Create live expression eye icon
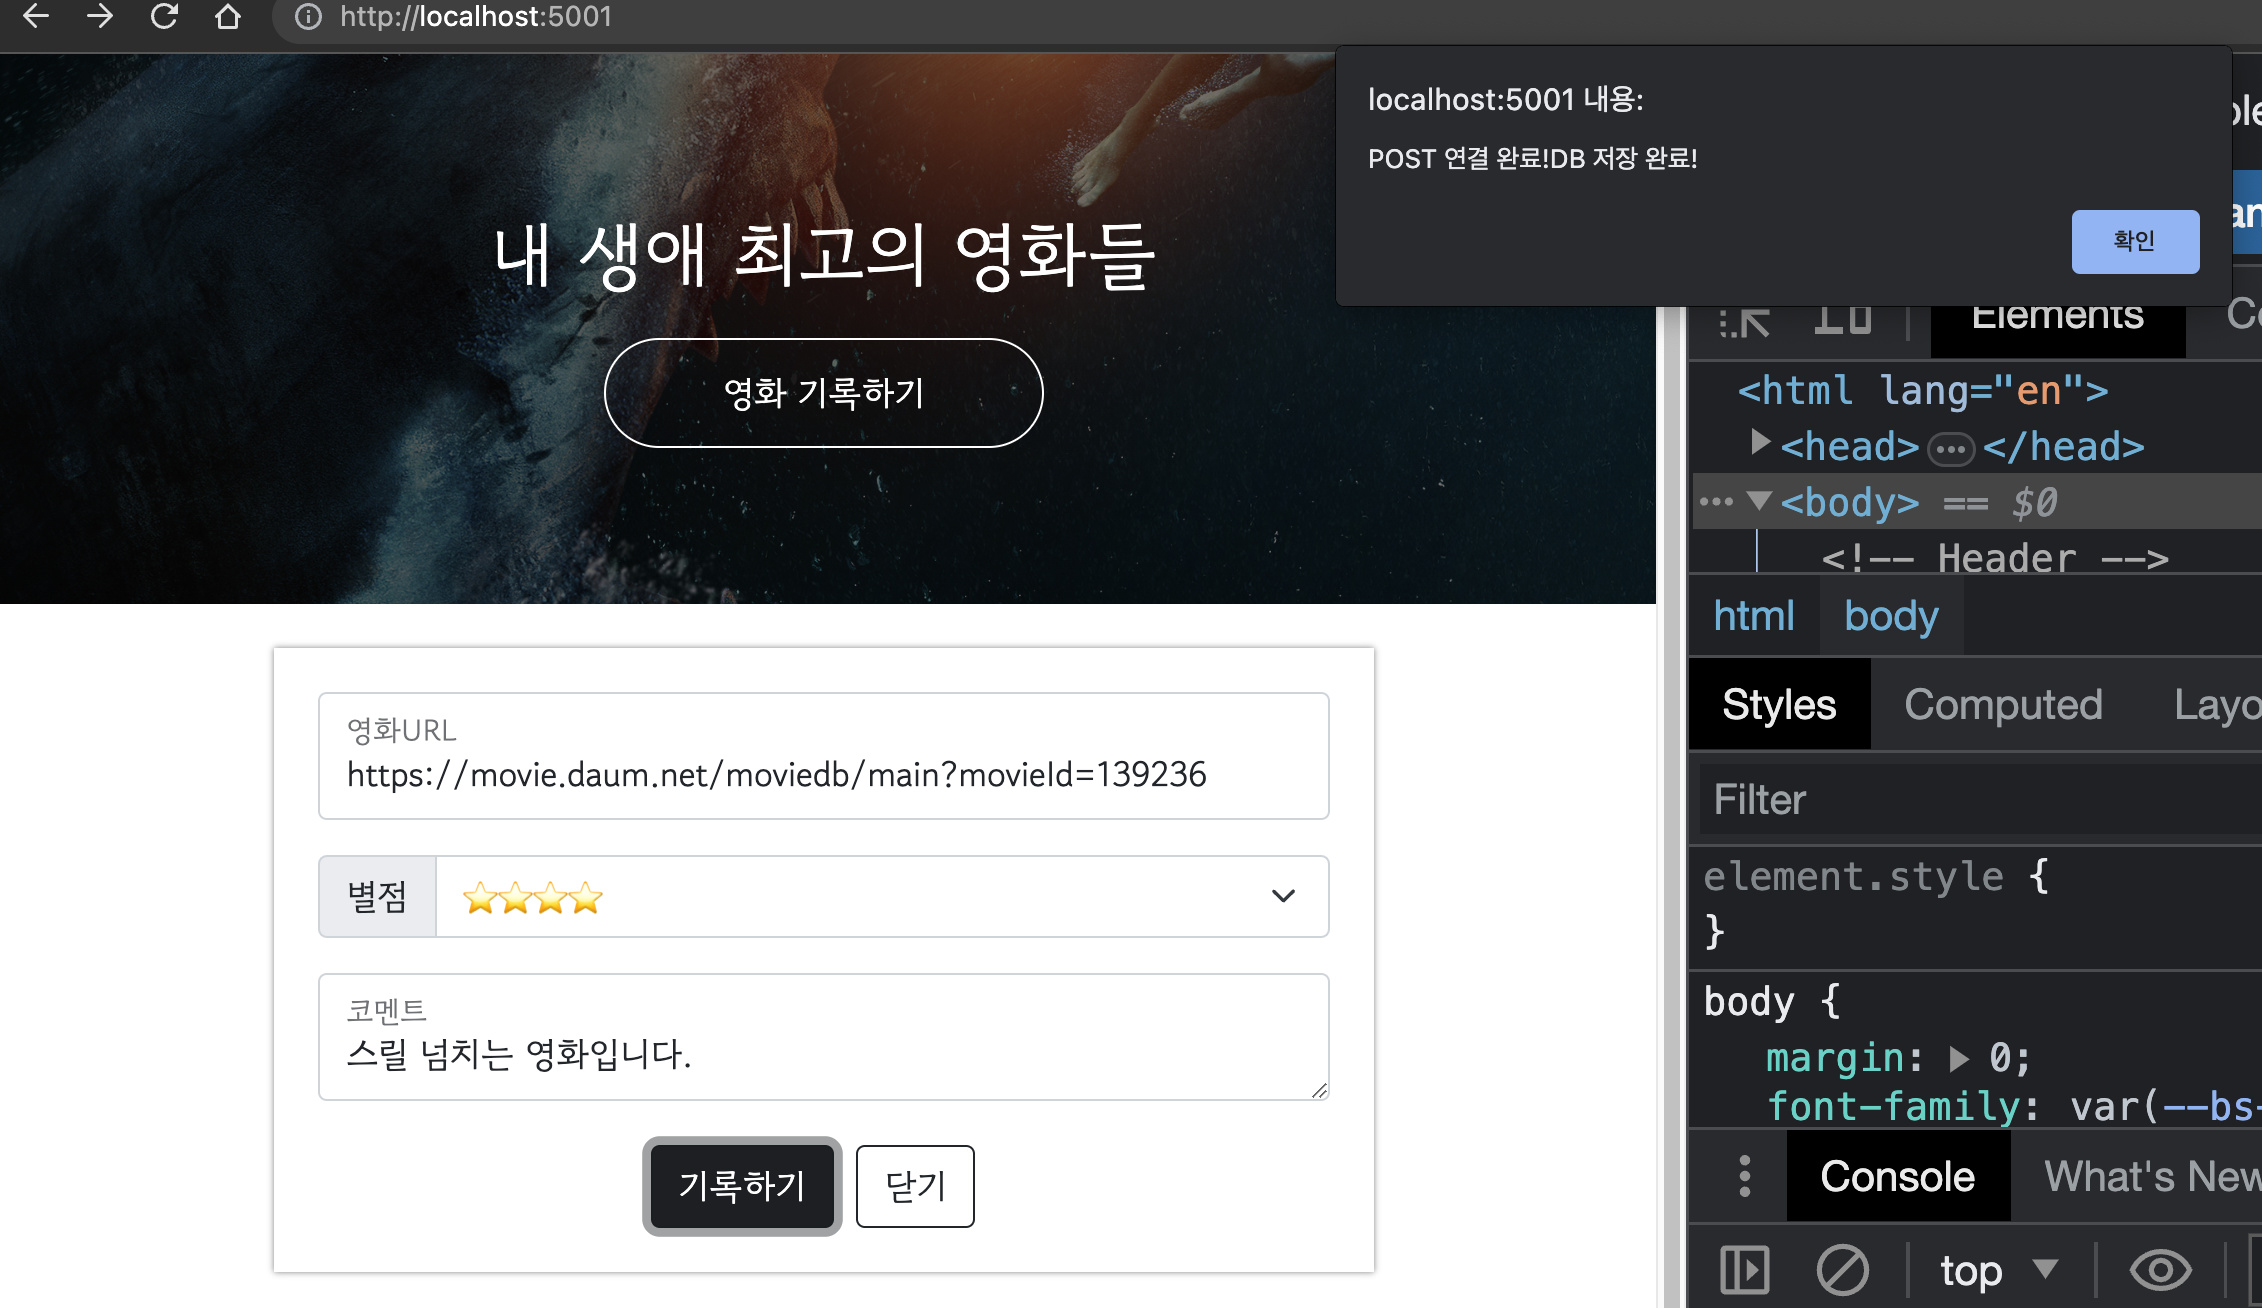2262x1308 pixels. (x=2160, y=1270)
